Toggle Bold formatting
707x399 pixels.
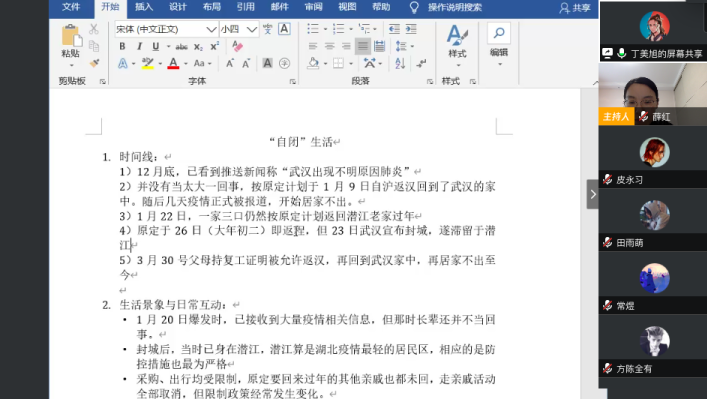(x=122, y=46)
